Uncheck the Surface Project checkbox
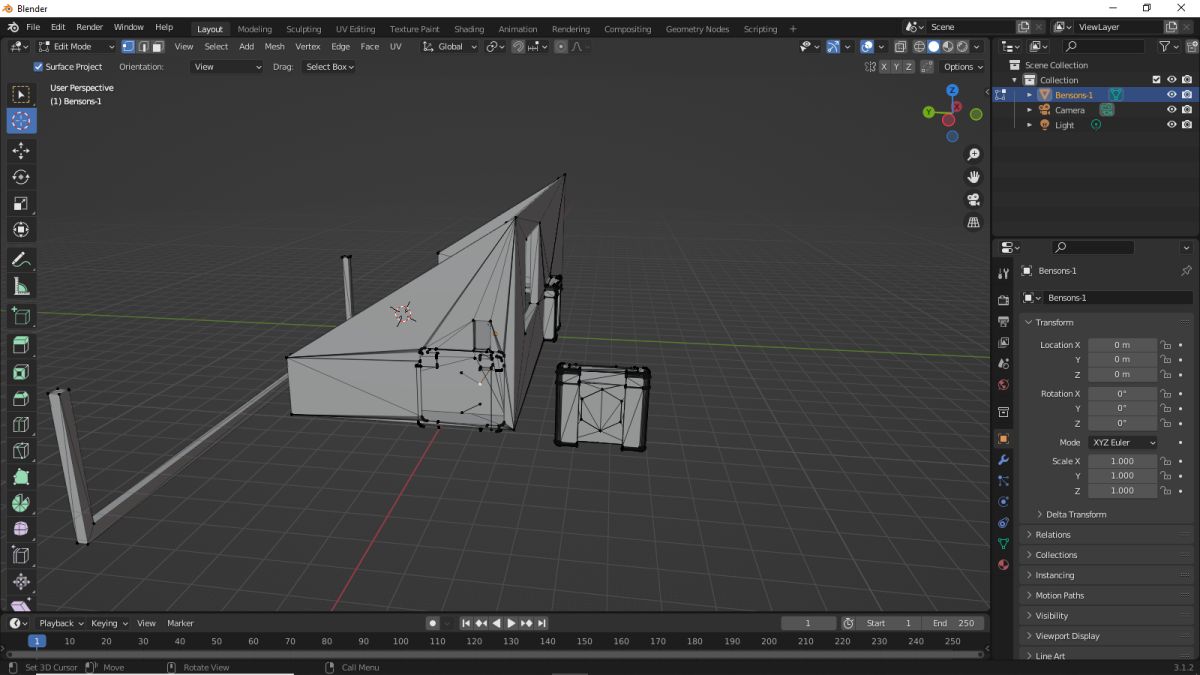The width and height of the screenshot is (1200, 675). pos(38,67)
